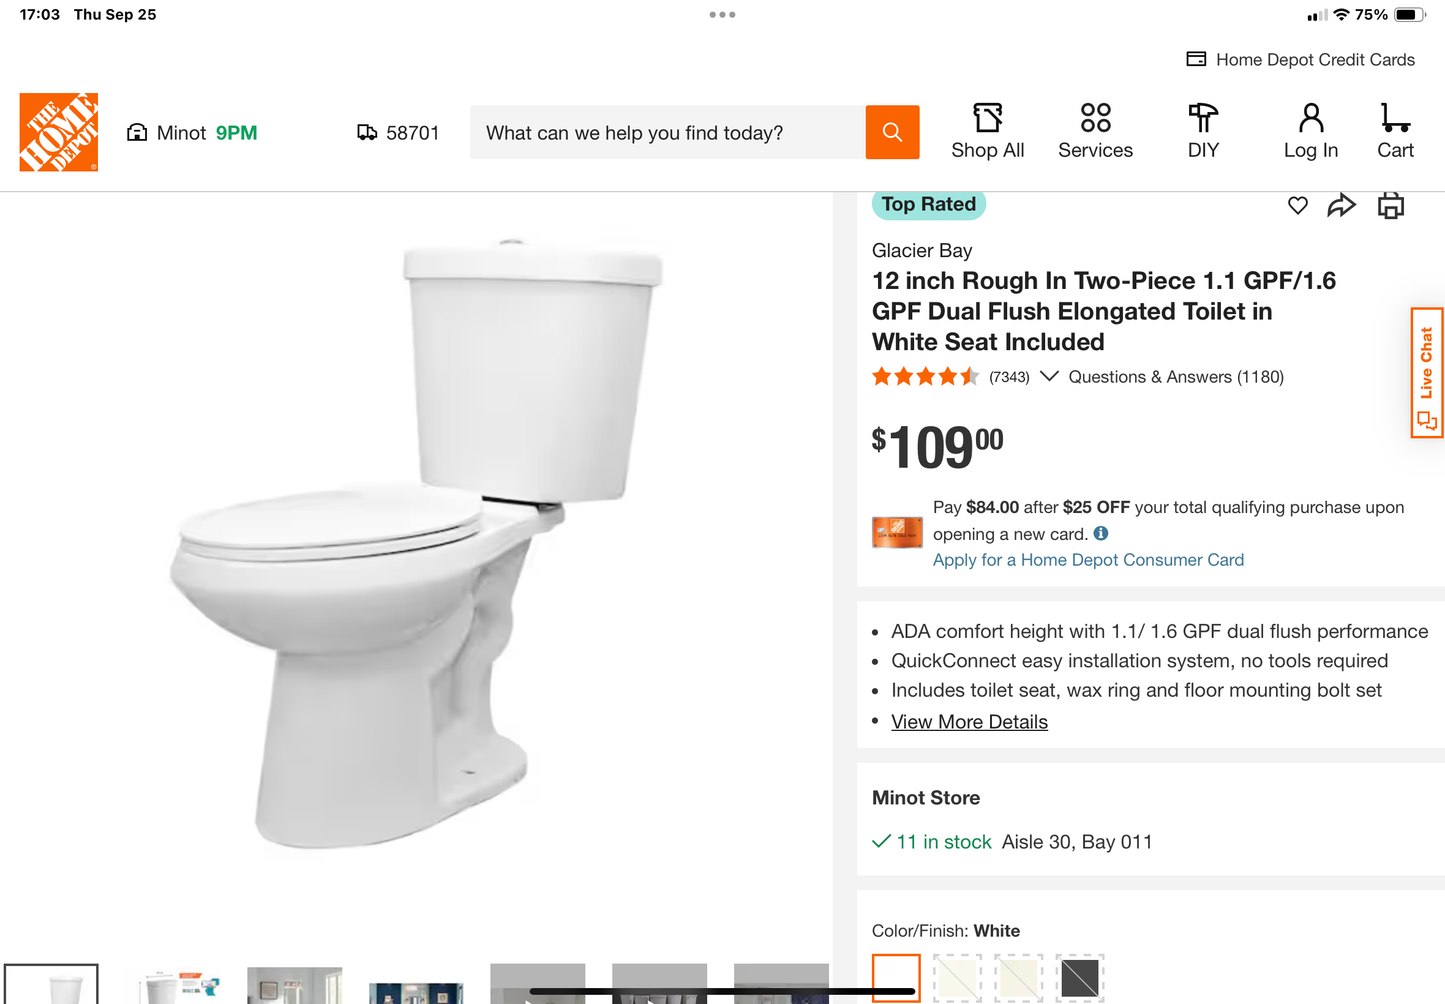Click View More Details link

969,722
